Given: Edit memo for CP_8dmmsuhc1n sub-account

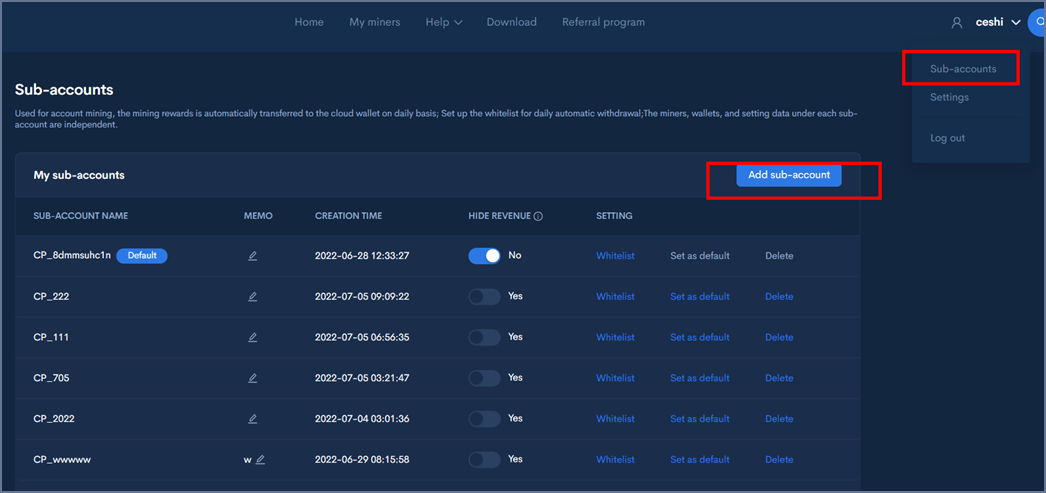Looking at the screenshot, I should tap(253, 256).
